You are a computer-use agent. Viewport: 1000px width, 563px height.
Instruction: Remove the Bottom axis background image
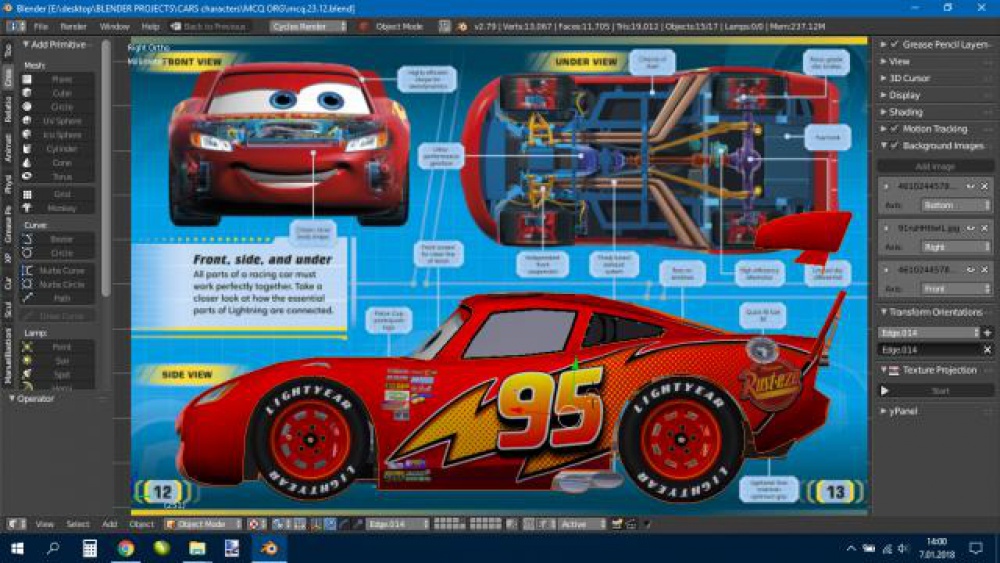[985, 186]
